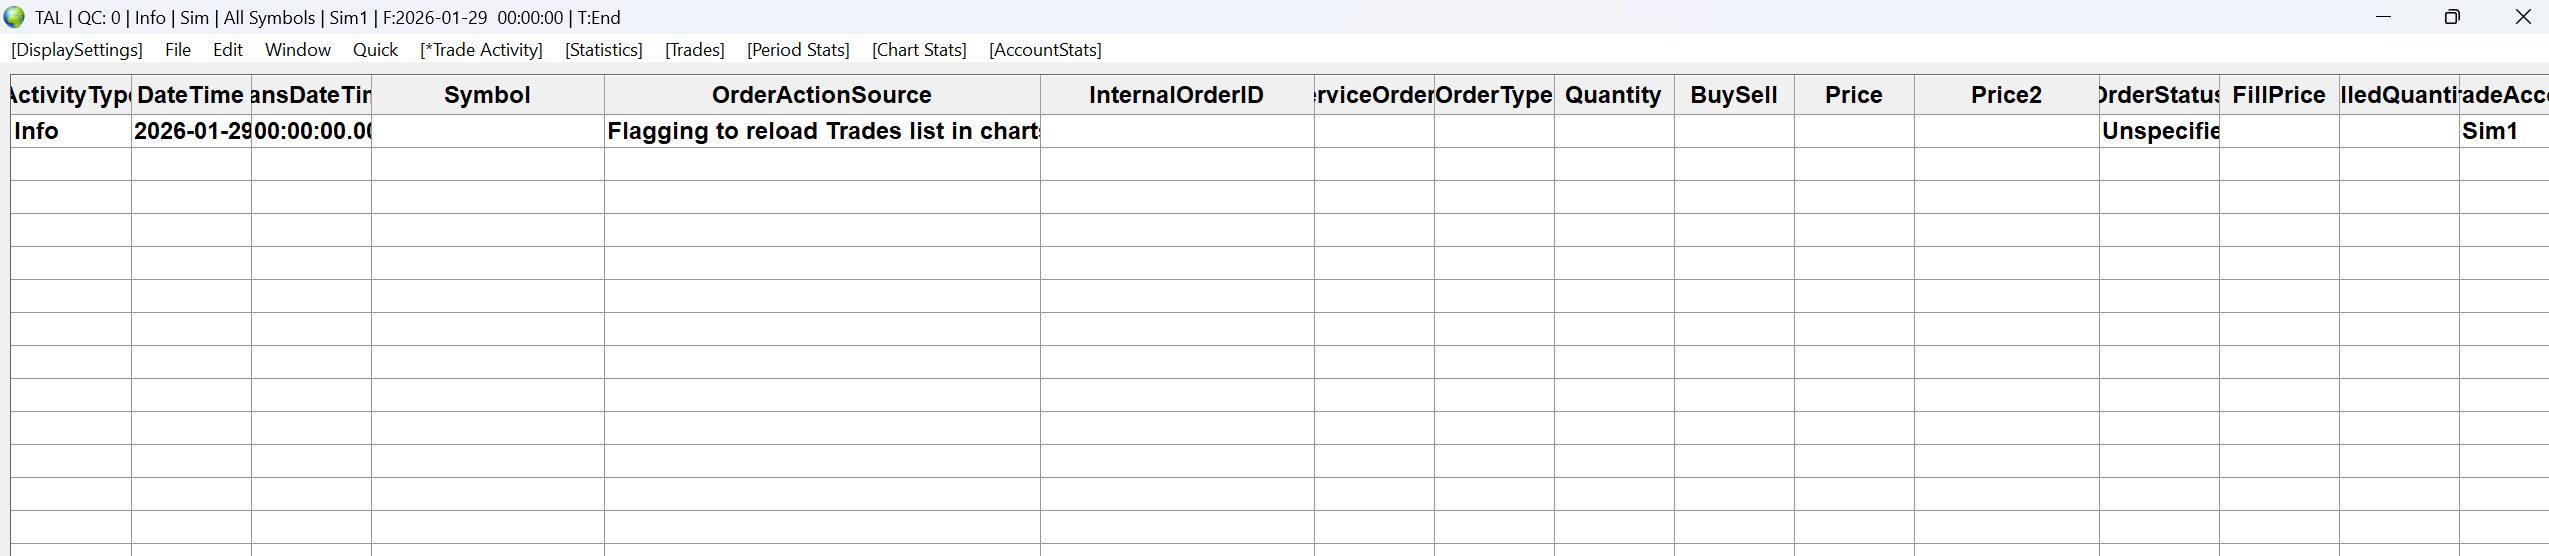
Task: Switch to the Trades tab
Action: [695, 50]
